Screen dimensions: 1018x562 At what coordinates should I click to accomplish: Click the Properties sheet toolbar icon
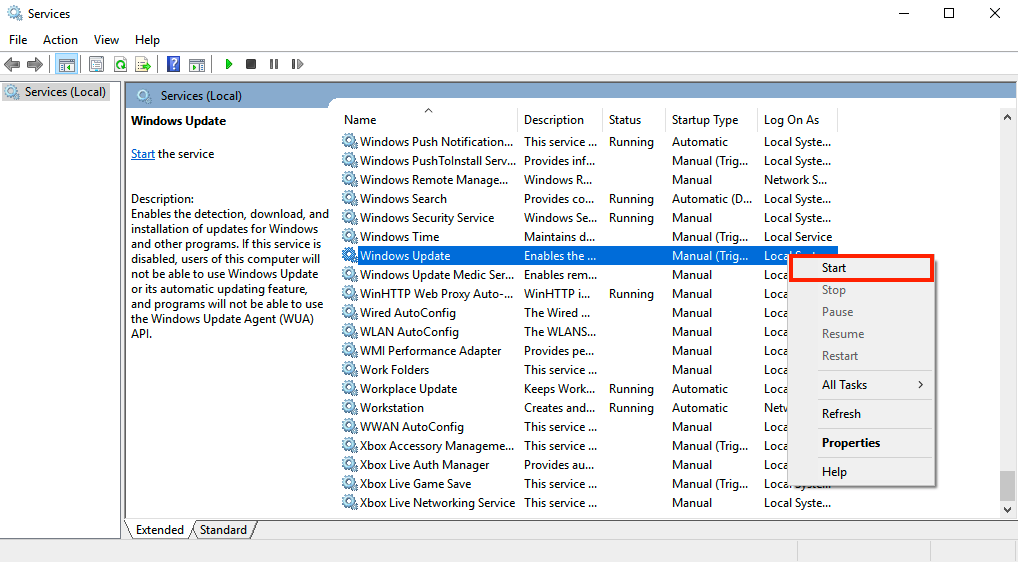tap(96, 64)
